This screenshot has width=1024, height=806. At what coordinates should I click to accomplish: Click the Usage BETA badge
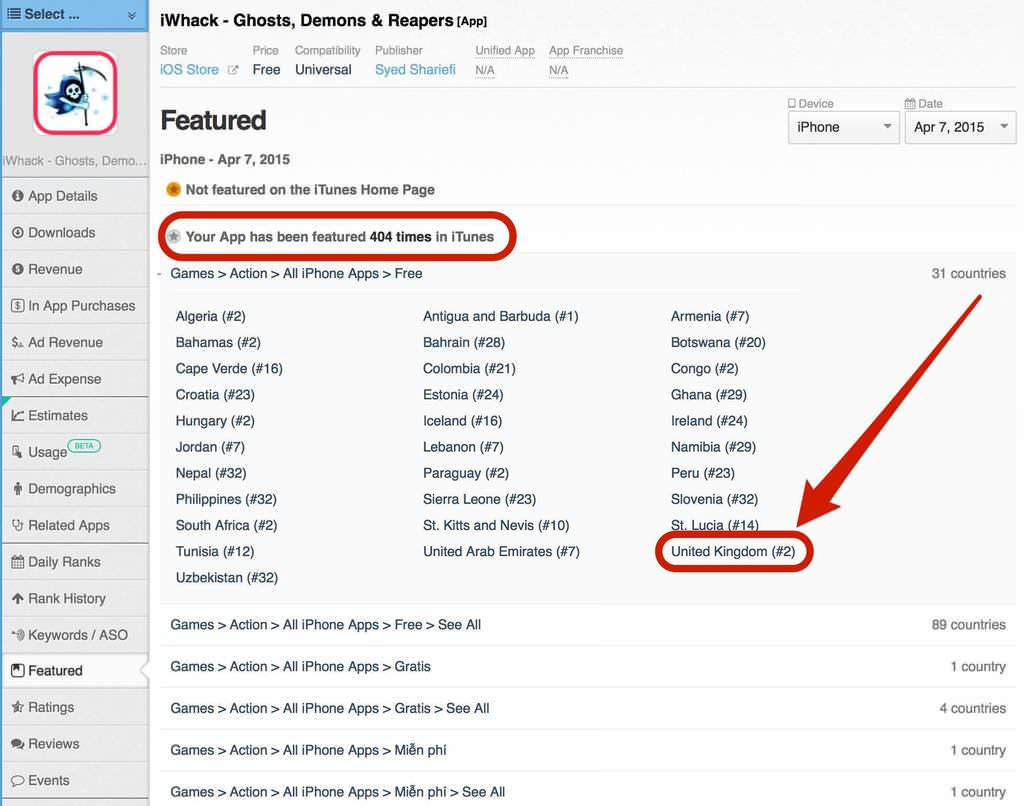[84, 446]
